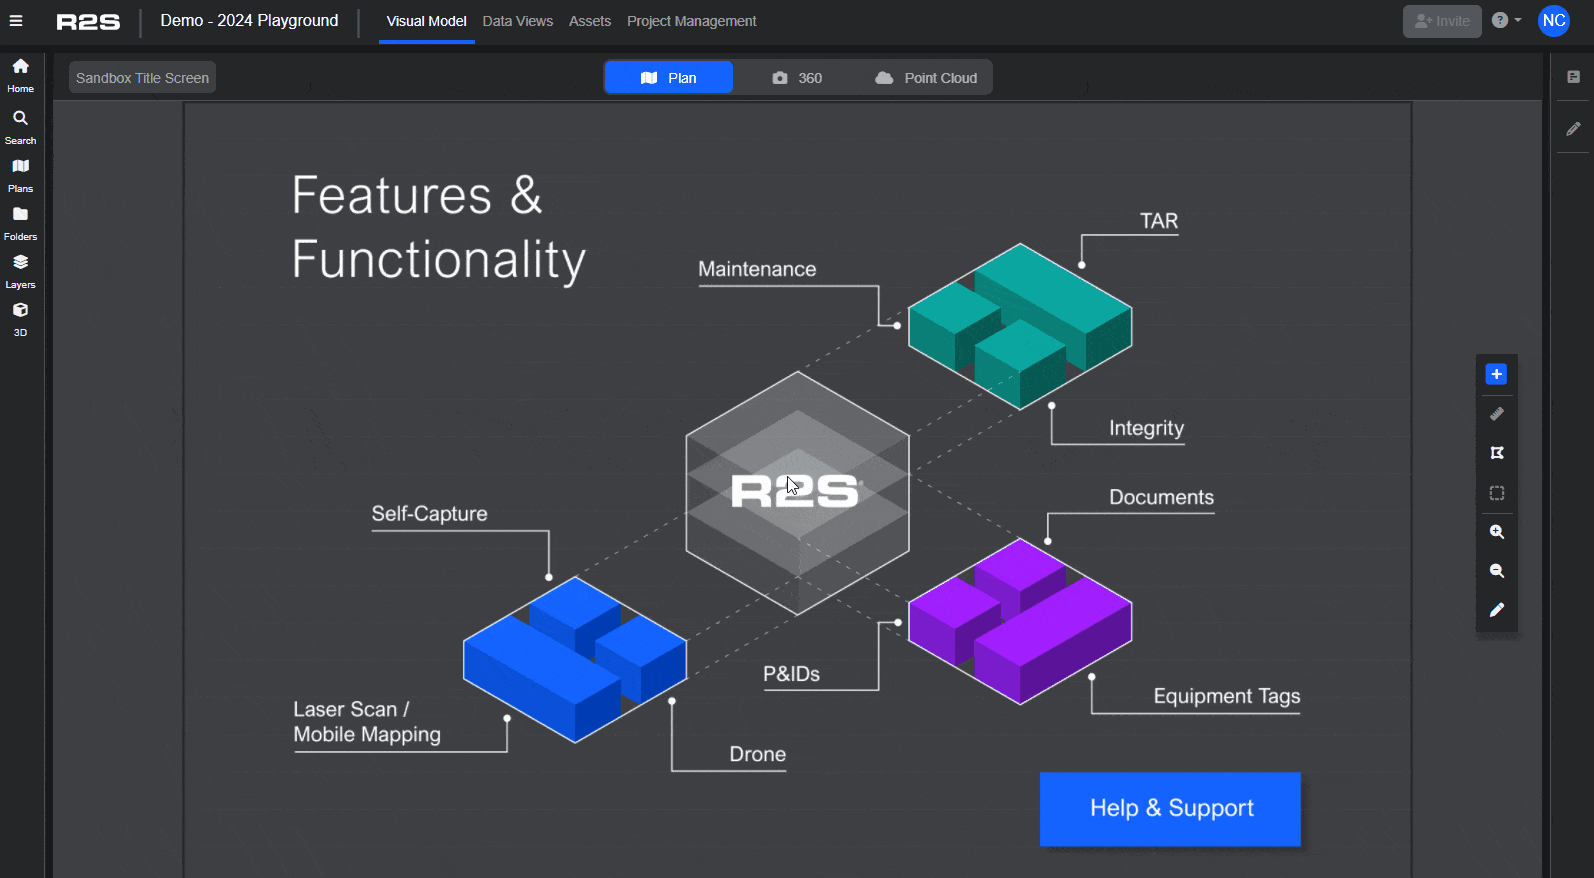This screenshot has width=1594, height=878.
Task: Click the Features & Functionality heading
Action: [438, 228]
